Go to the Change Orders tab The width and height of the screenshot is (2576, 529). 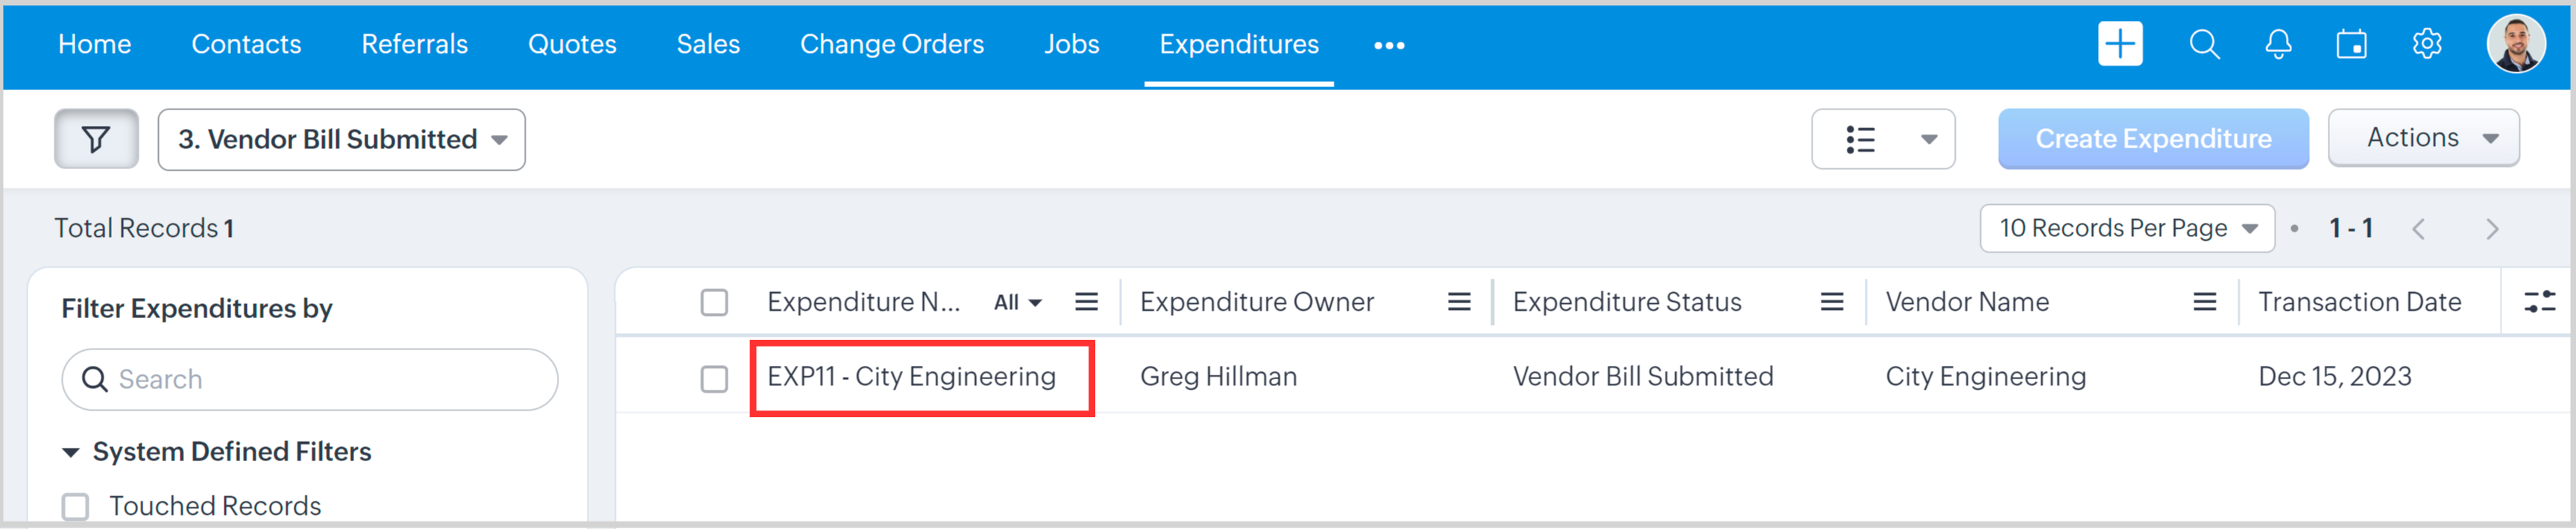[x=891, y=44]
